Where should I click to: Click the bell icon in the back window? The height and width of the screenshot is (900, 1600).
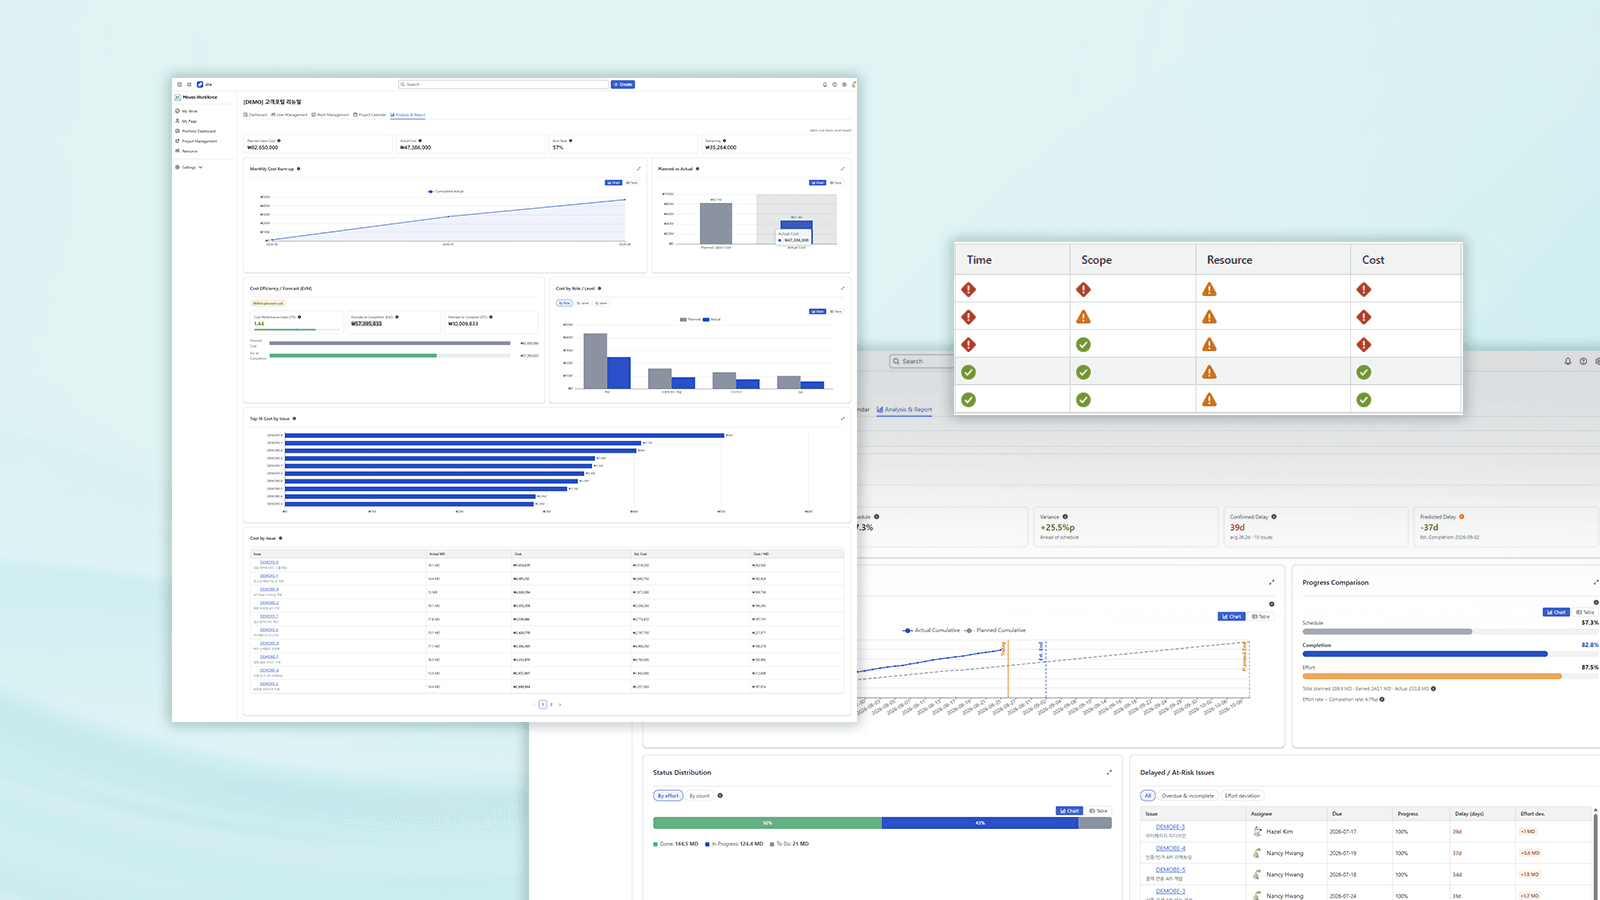tap(1568, 361)
